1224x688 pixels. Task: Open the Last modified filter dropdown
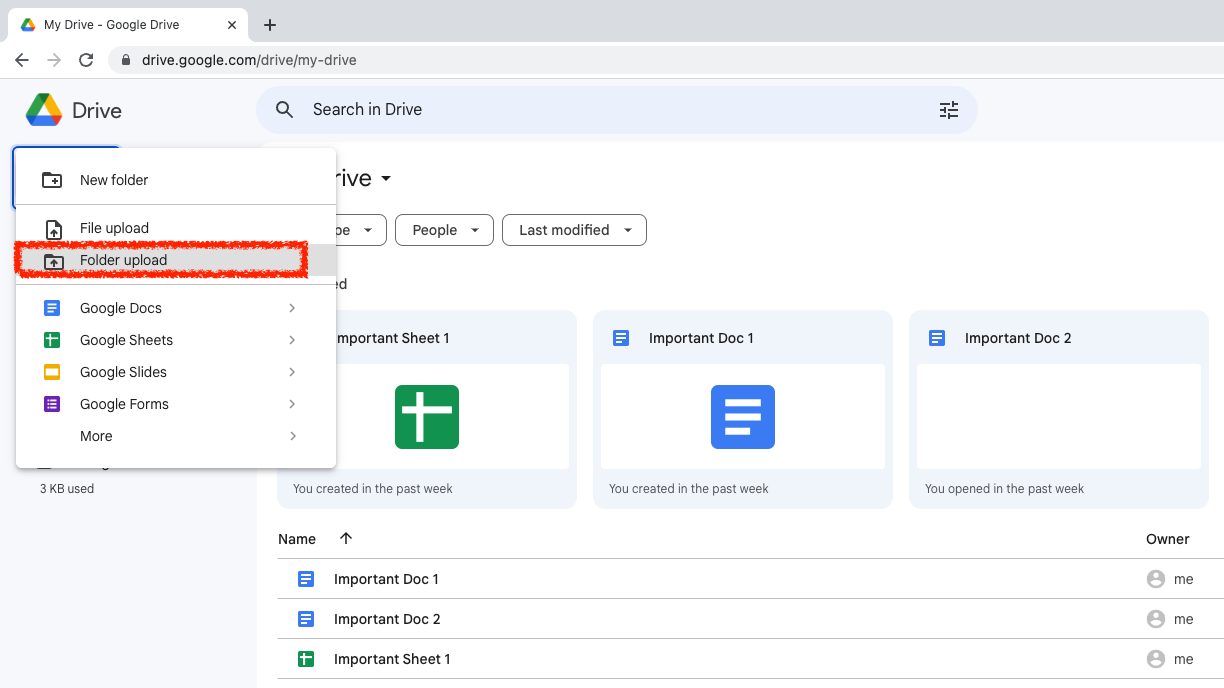click(574, 230)
